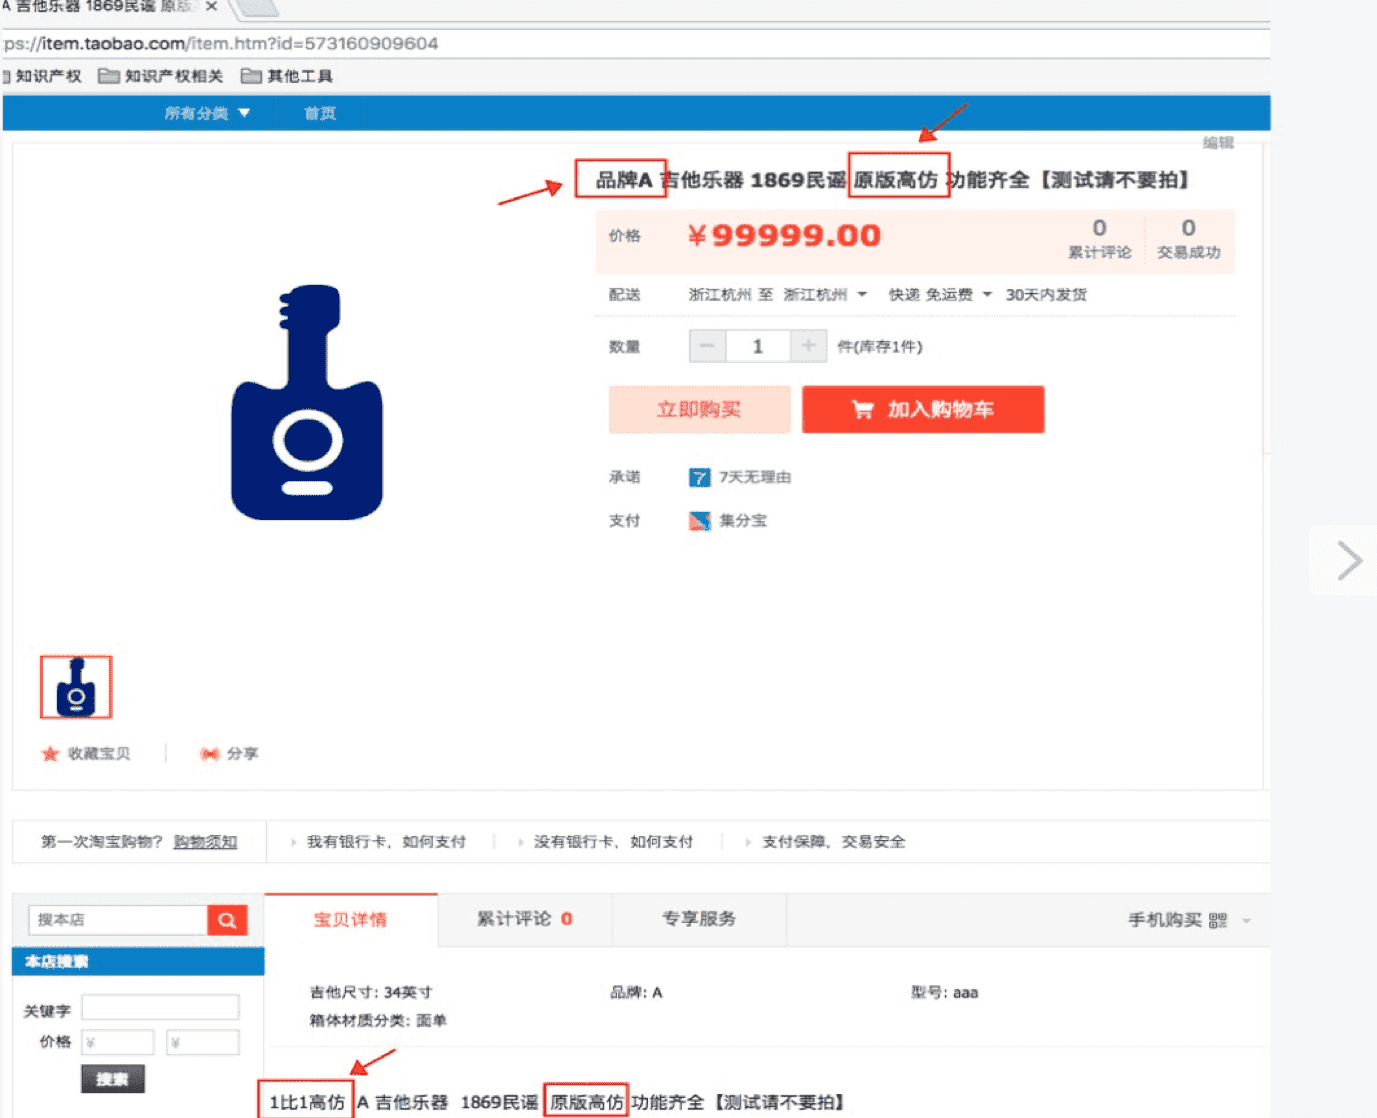Screen dimensions: 1377x1118
Task: Click the next arrow on right edge
Action: pyautogui.click(x=1350, y=560)
